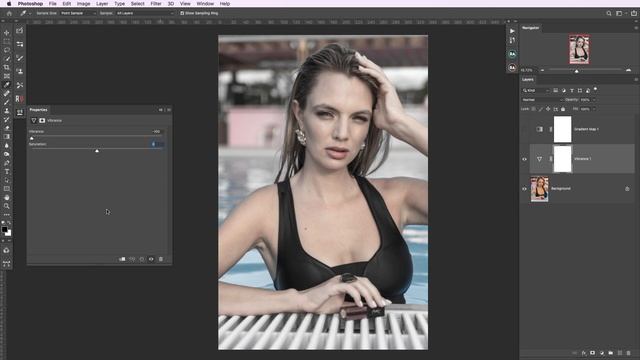Toggle Show Sampling Ring checkbox
Screen dimensions: 640x360
182,13
